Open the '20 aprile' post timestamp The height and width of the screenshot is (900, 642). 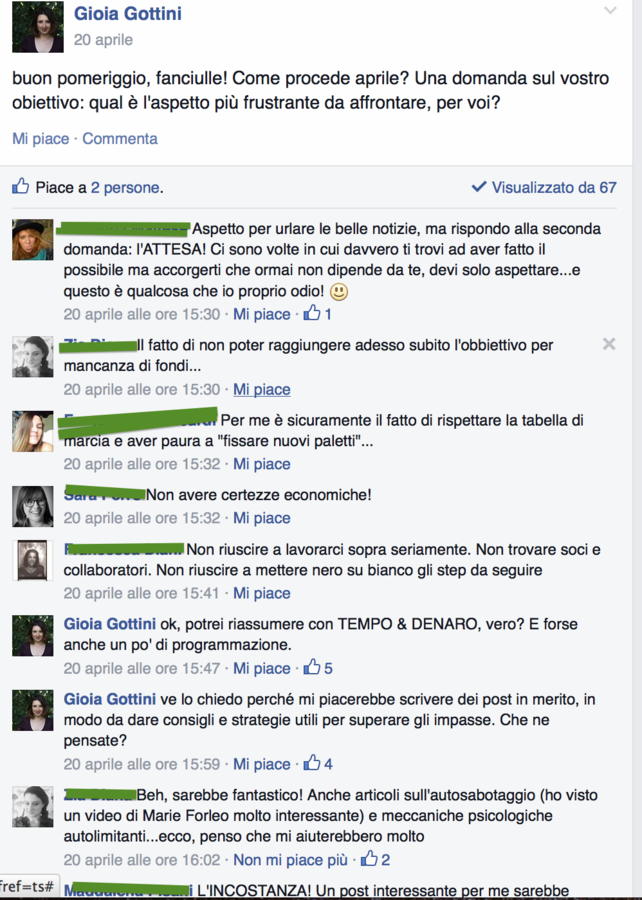click(103, 40)
